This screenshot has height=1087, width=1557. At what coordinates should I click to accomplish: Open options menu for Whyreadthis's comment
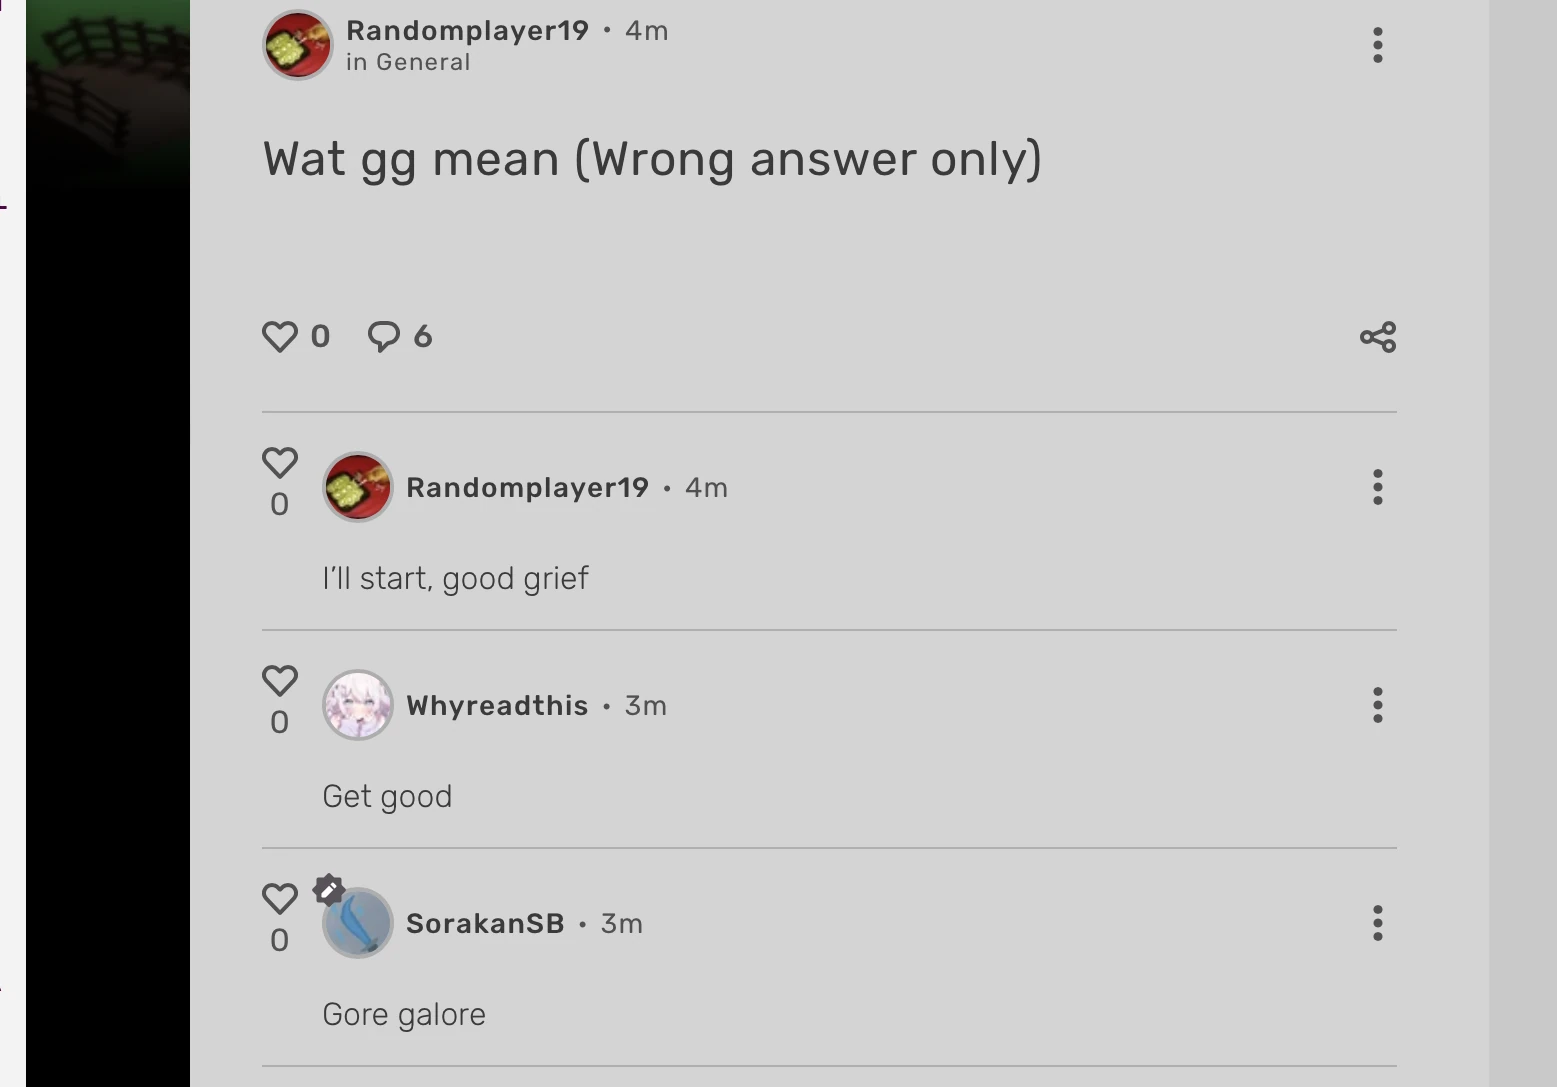[x=1378, y=705]
